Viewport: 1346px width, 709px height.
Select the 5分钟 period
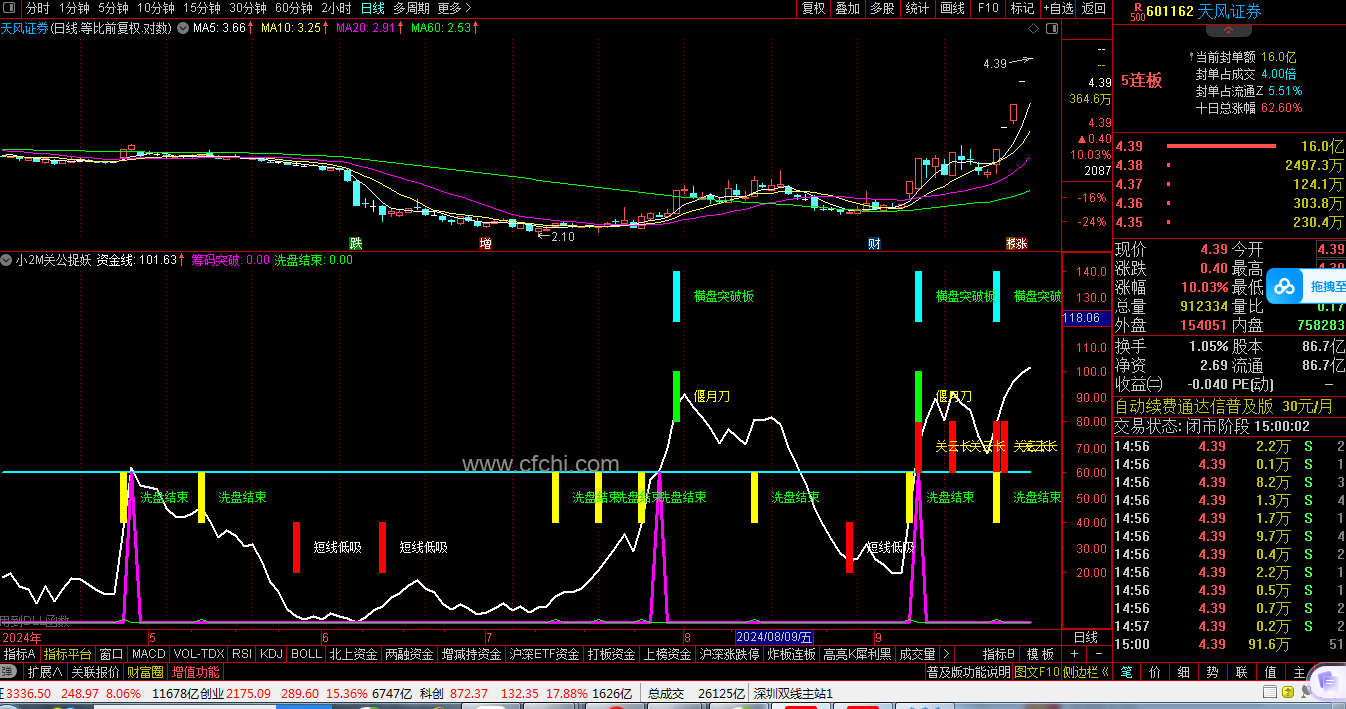[113, 8]
